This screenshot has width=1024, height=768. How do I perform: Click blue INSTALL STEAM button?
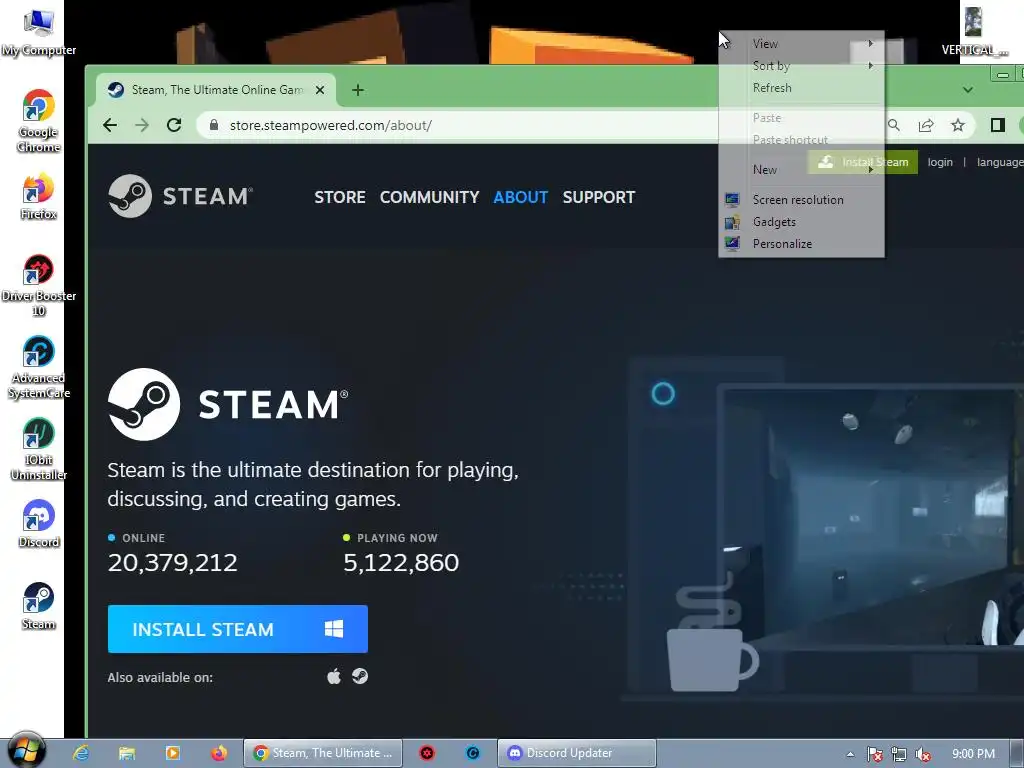pyautogui.click(x=238, y=629)
